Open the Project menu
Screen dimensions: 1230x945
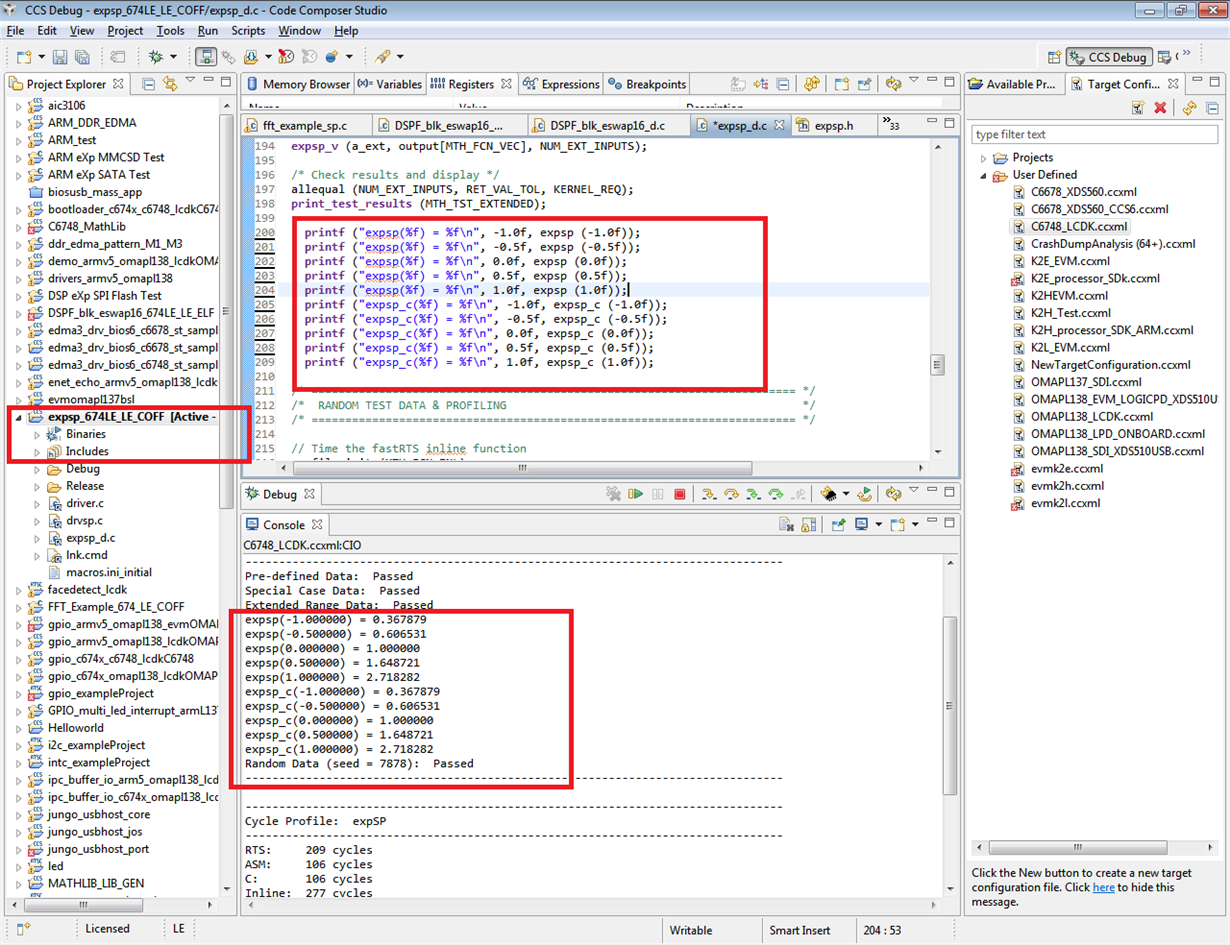[125, 31]
